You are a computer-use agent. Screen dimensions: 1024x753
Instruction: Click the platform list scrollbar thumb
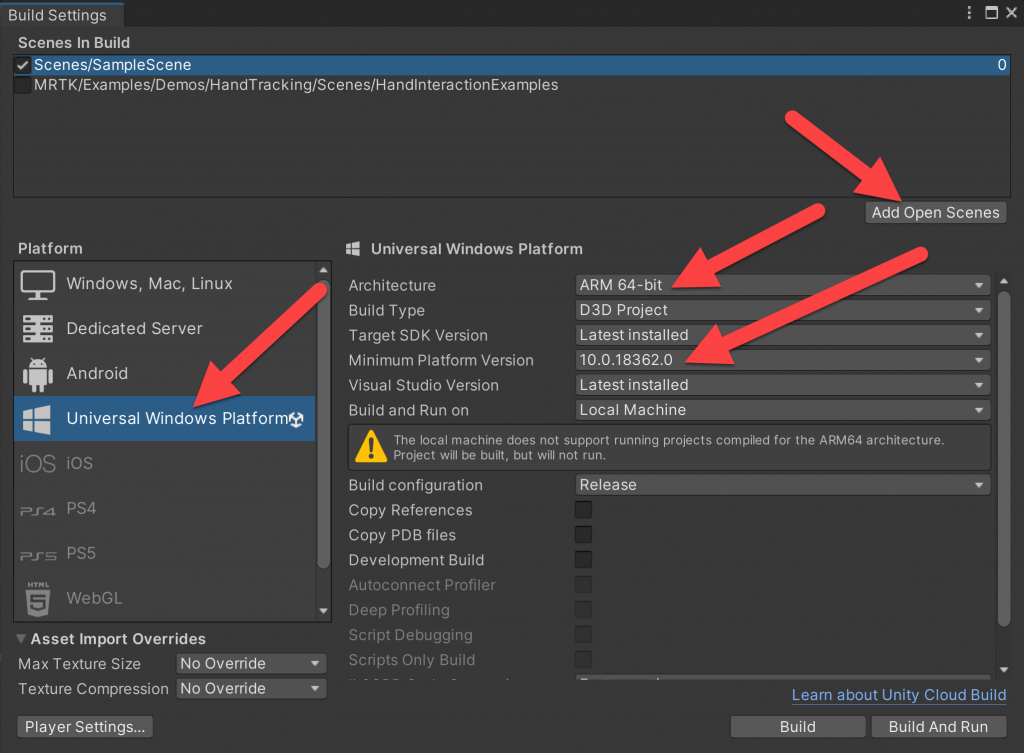(323, 425)
